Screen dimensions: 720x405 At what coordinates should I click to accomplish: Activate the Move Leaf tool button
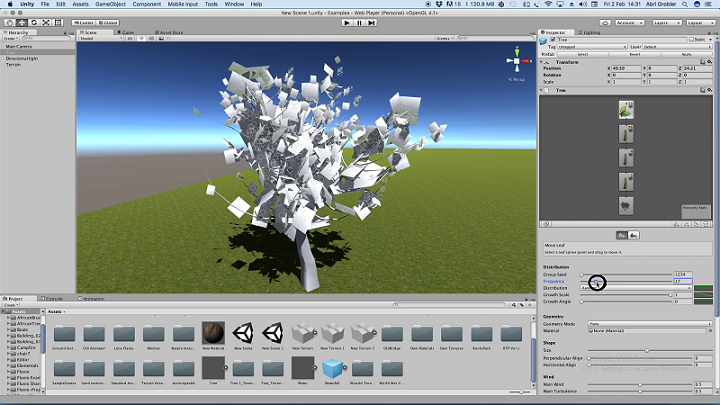[x=622, y=235]
